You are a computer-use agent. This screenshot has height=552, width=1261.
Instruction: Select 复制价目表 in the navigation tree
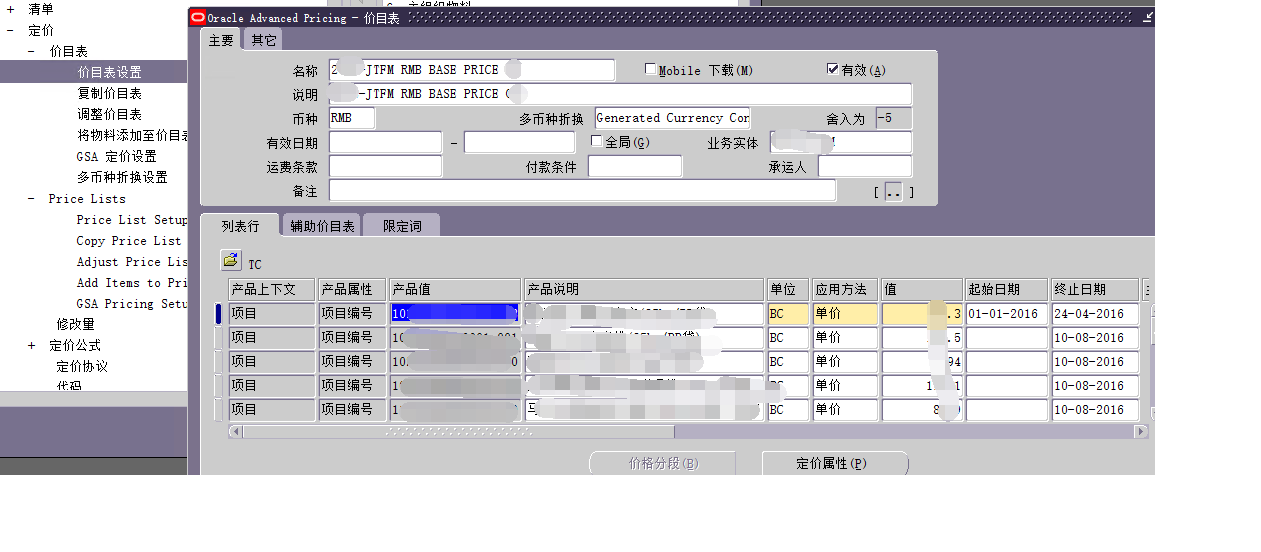click(109, 93)
